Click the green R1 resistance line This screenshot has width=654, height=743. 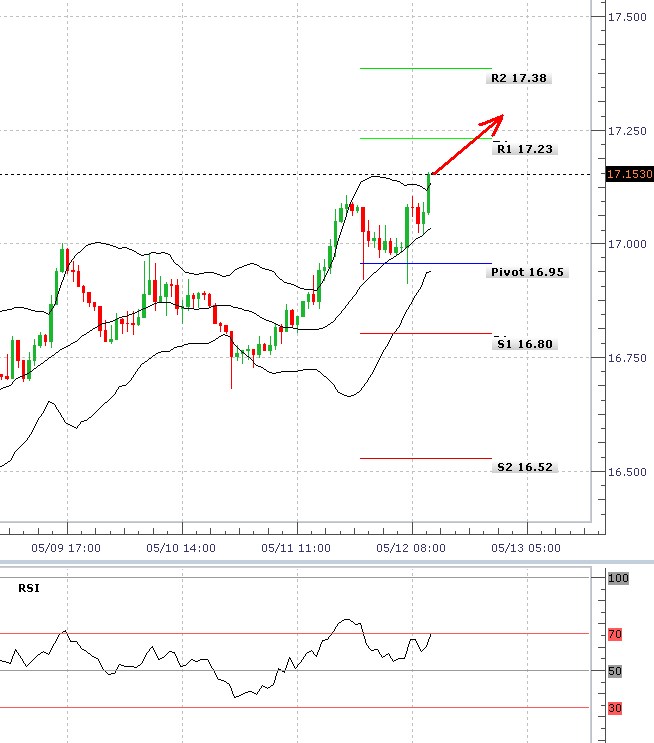426,139
